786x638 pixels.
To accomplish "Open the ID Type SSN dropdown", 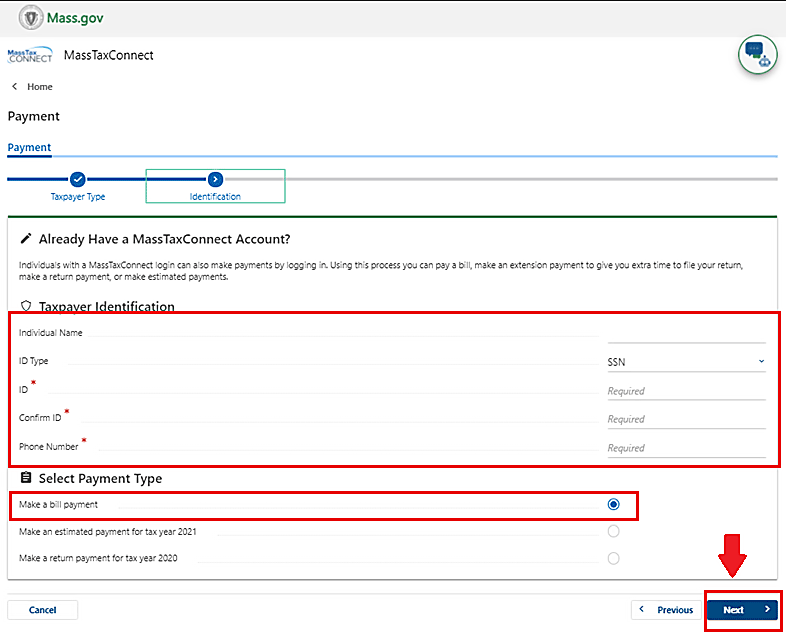I will click(686, 362).
